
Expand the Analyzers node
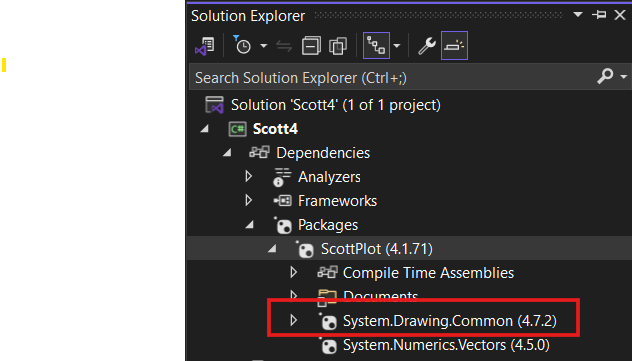(x=249, y=176)
